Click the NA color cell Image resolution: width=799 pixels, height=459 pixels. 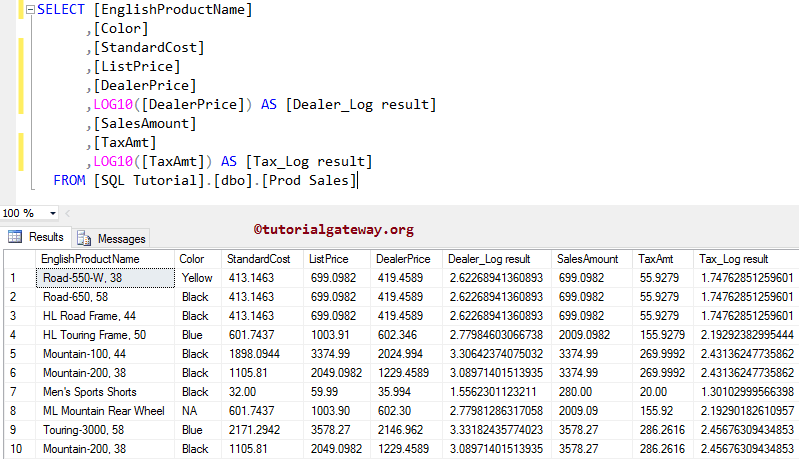pyautogui.click(x=198, y=411)
